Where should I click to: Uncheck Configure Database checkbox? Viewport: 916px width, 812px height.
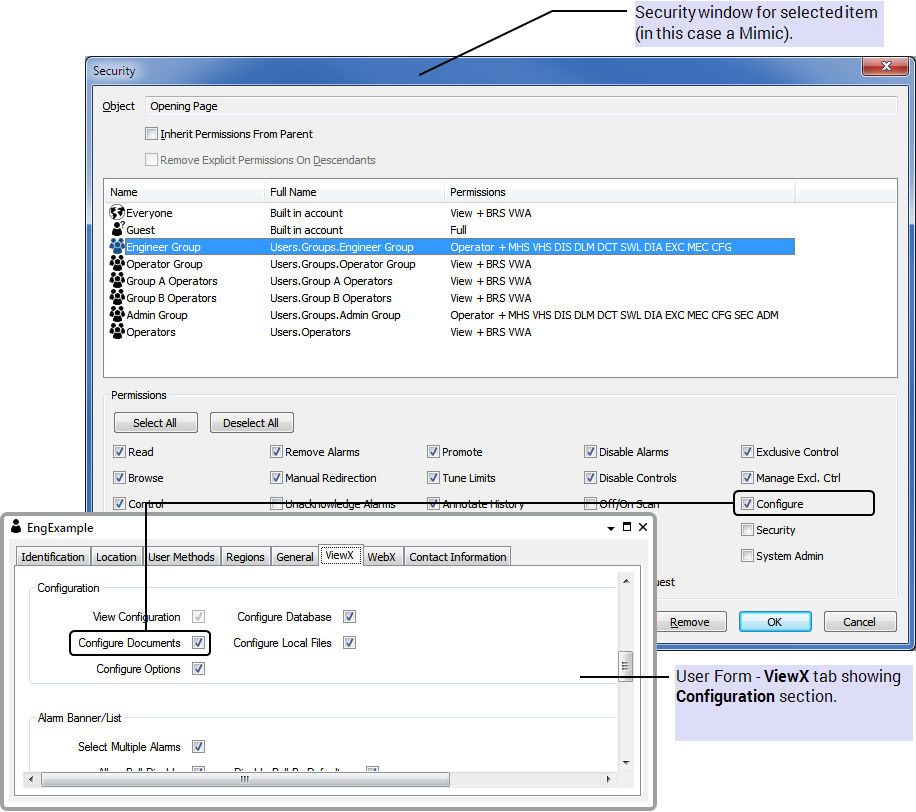click(349, 616)
